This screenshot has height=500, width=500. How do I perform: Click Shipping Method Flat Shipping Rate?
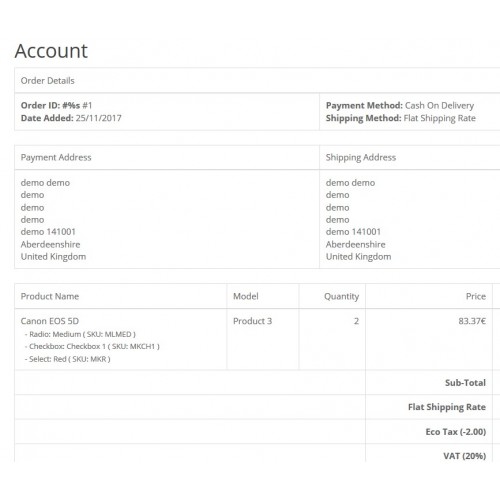(x=400, y=118)
